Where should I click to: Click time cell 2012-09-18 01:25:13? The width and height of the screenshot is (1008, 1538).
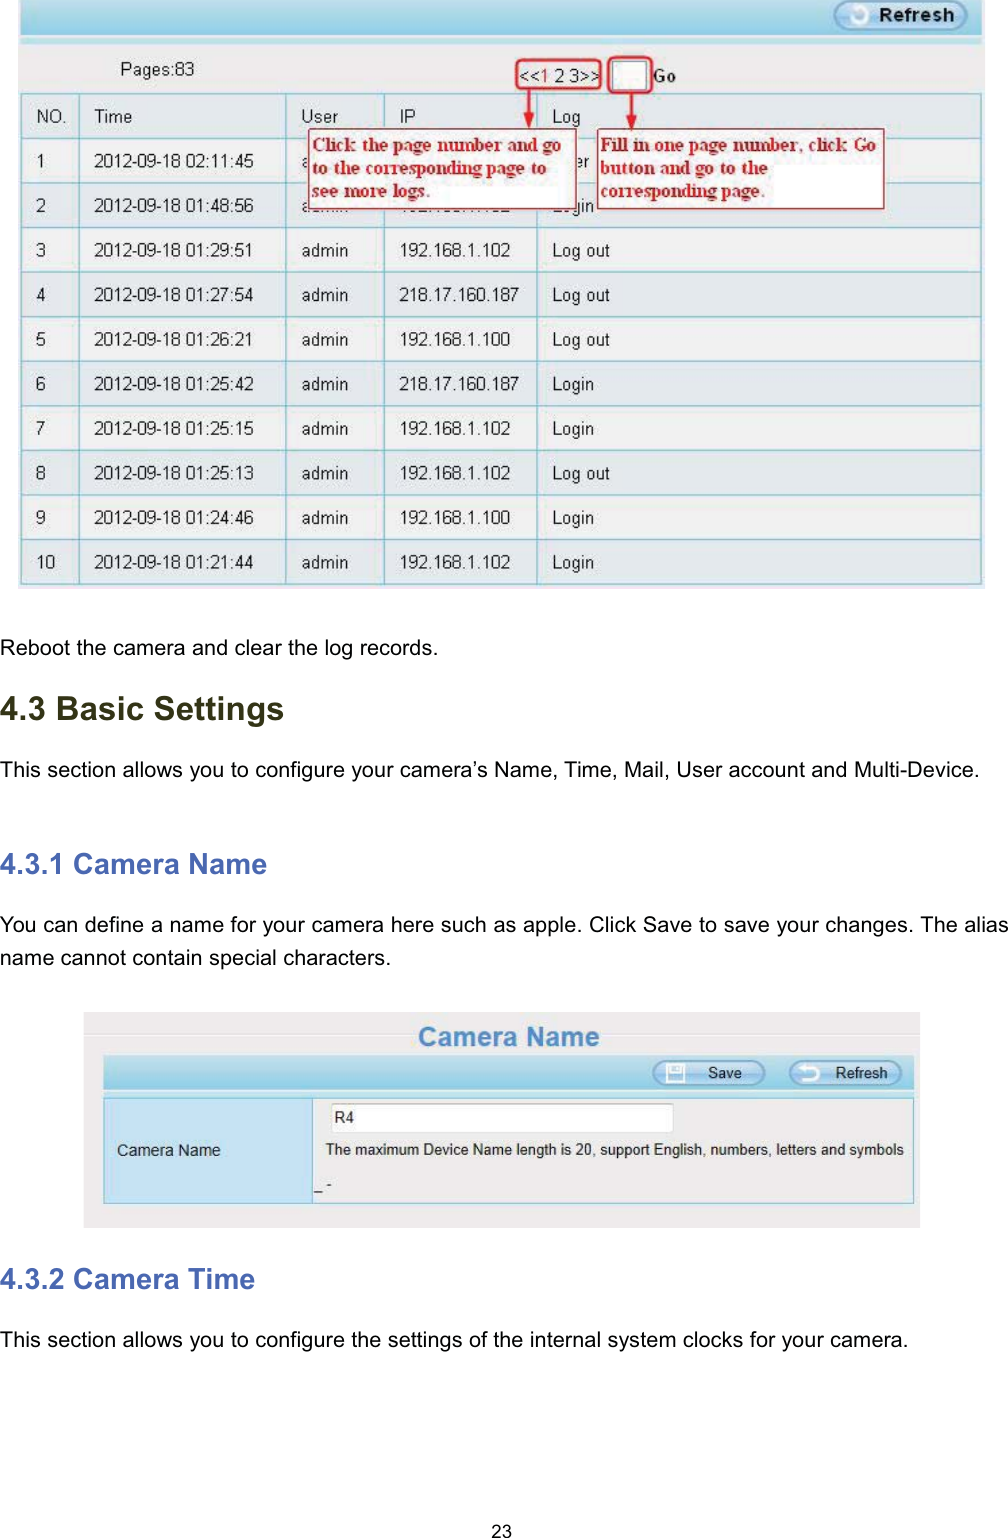point(174,473)
